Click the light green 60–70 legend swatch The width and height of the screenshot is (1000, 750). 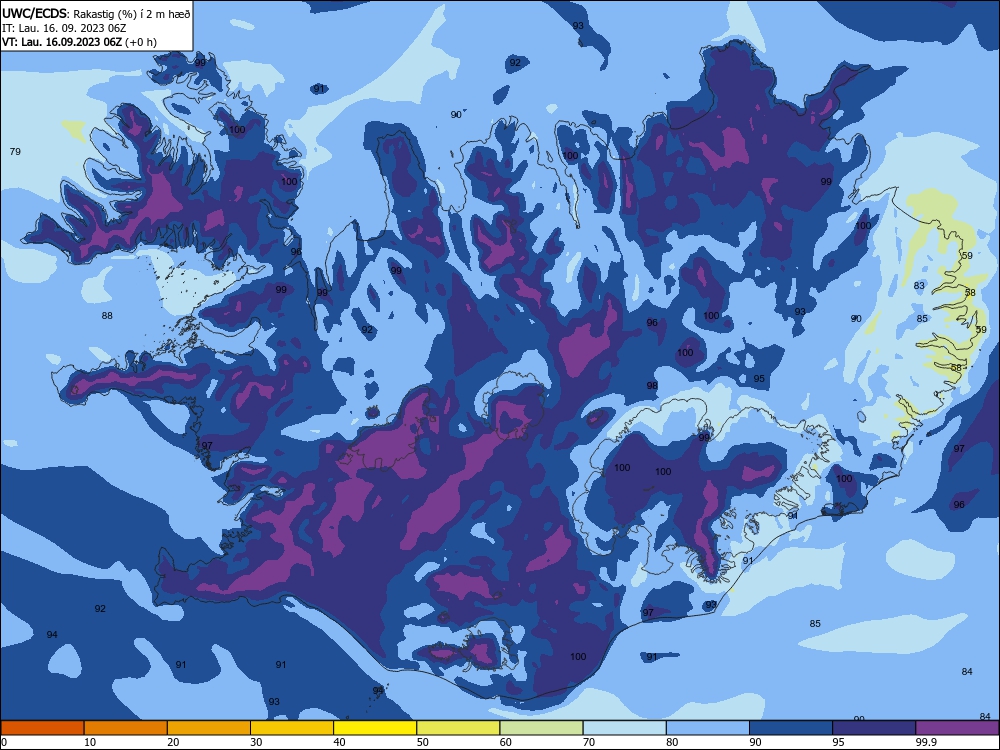(x=541, y=728)
